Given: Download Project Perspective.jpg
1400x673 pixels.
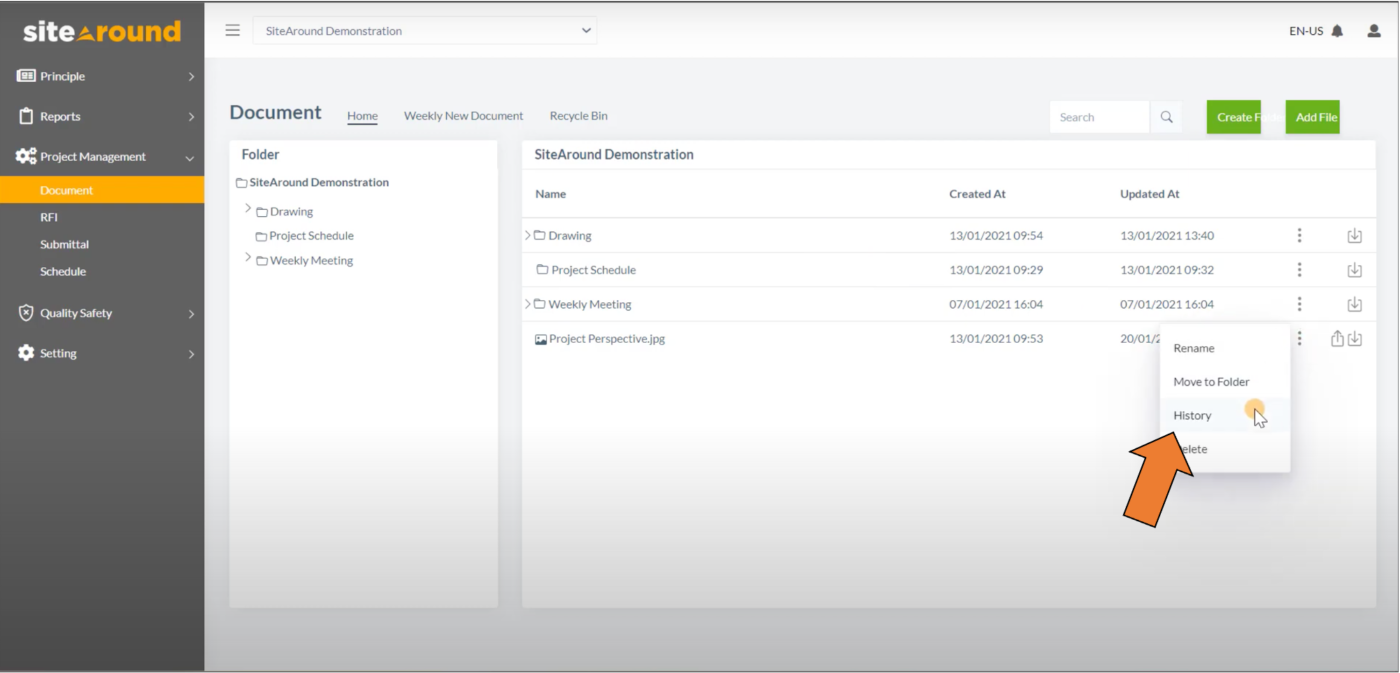Looking at the screenshot, I should pyautogui.click(x=1356, y=338).
